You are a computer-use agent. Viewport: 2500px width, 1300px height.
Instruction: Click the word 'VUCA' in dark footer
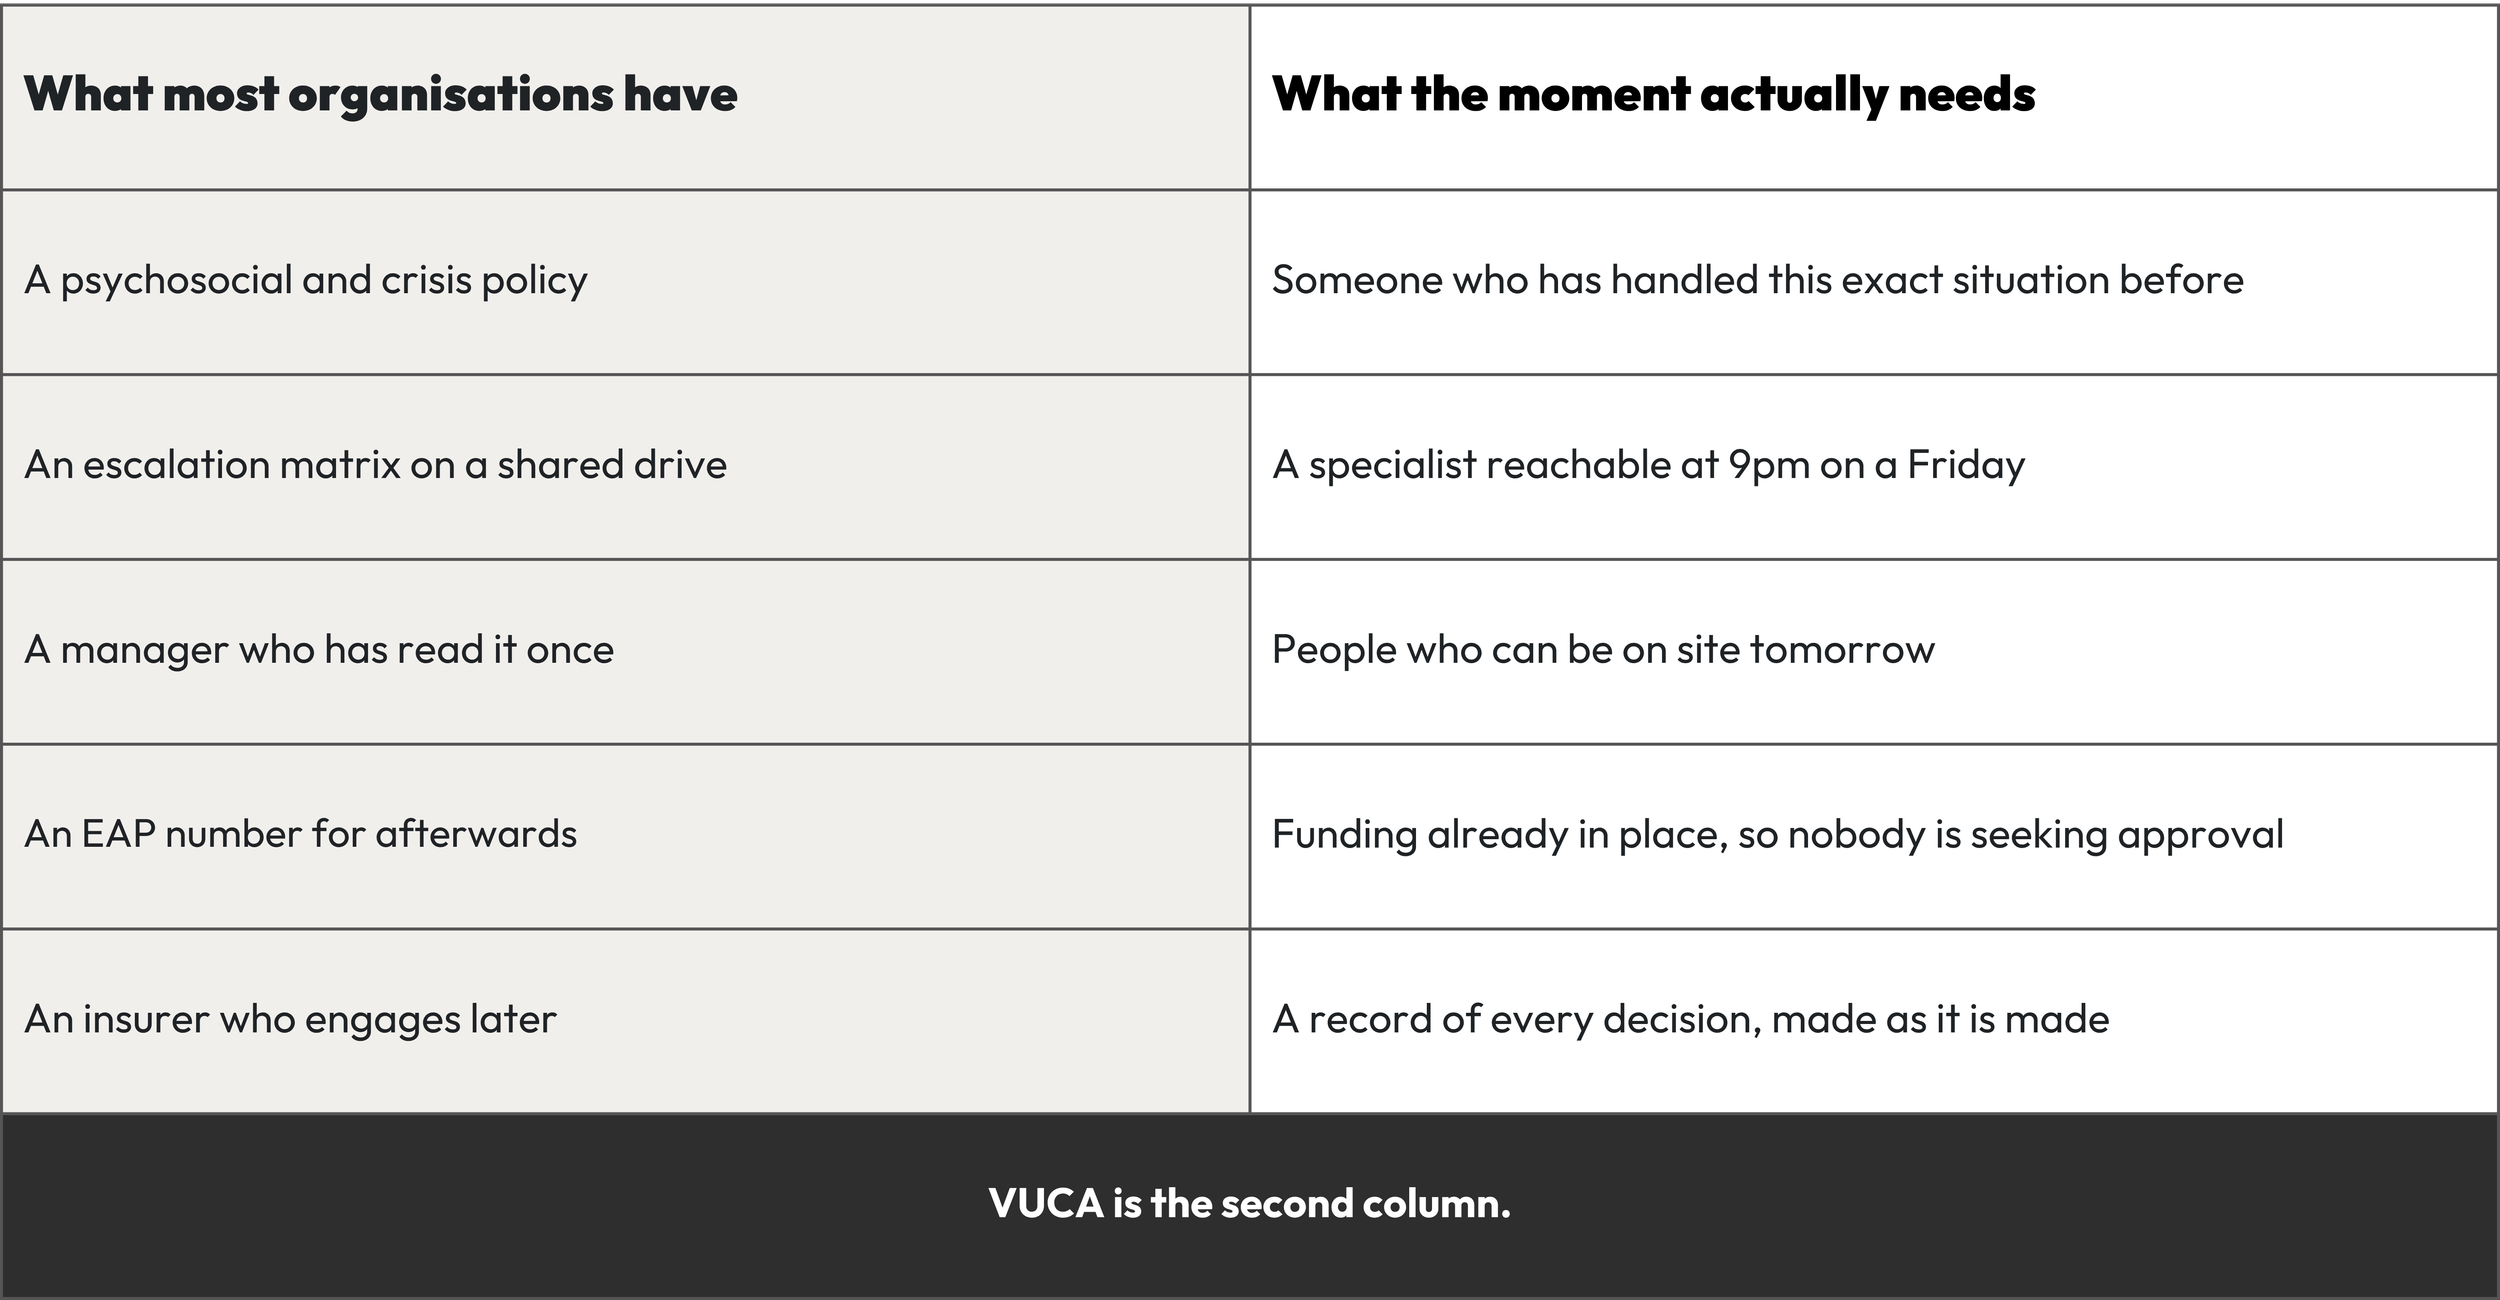point(1046,1203)
